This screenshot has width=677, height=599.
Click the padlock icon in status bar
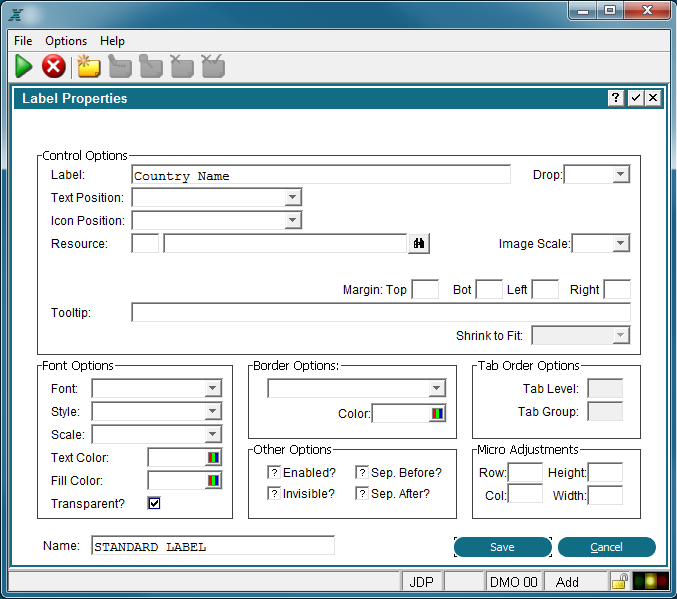click(620, 581)
